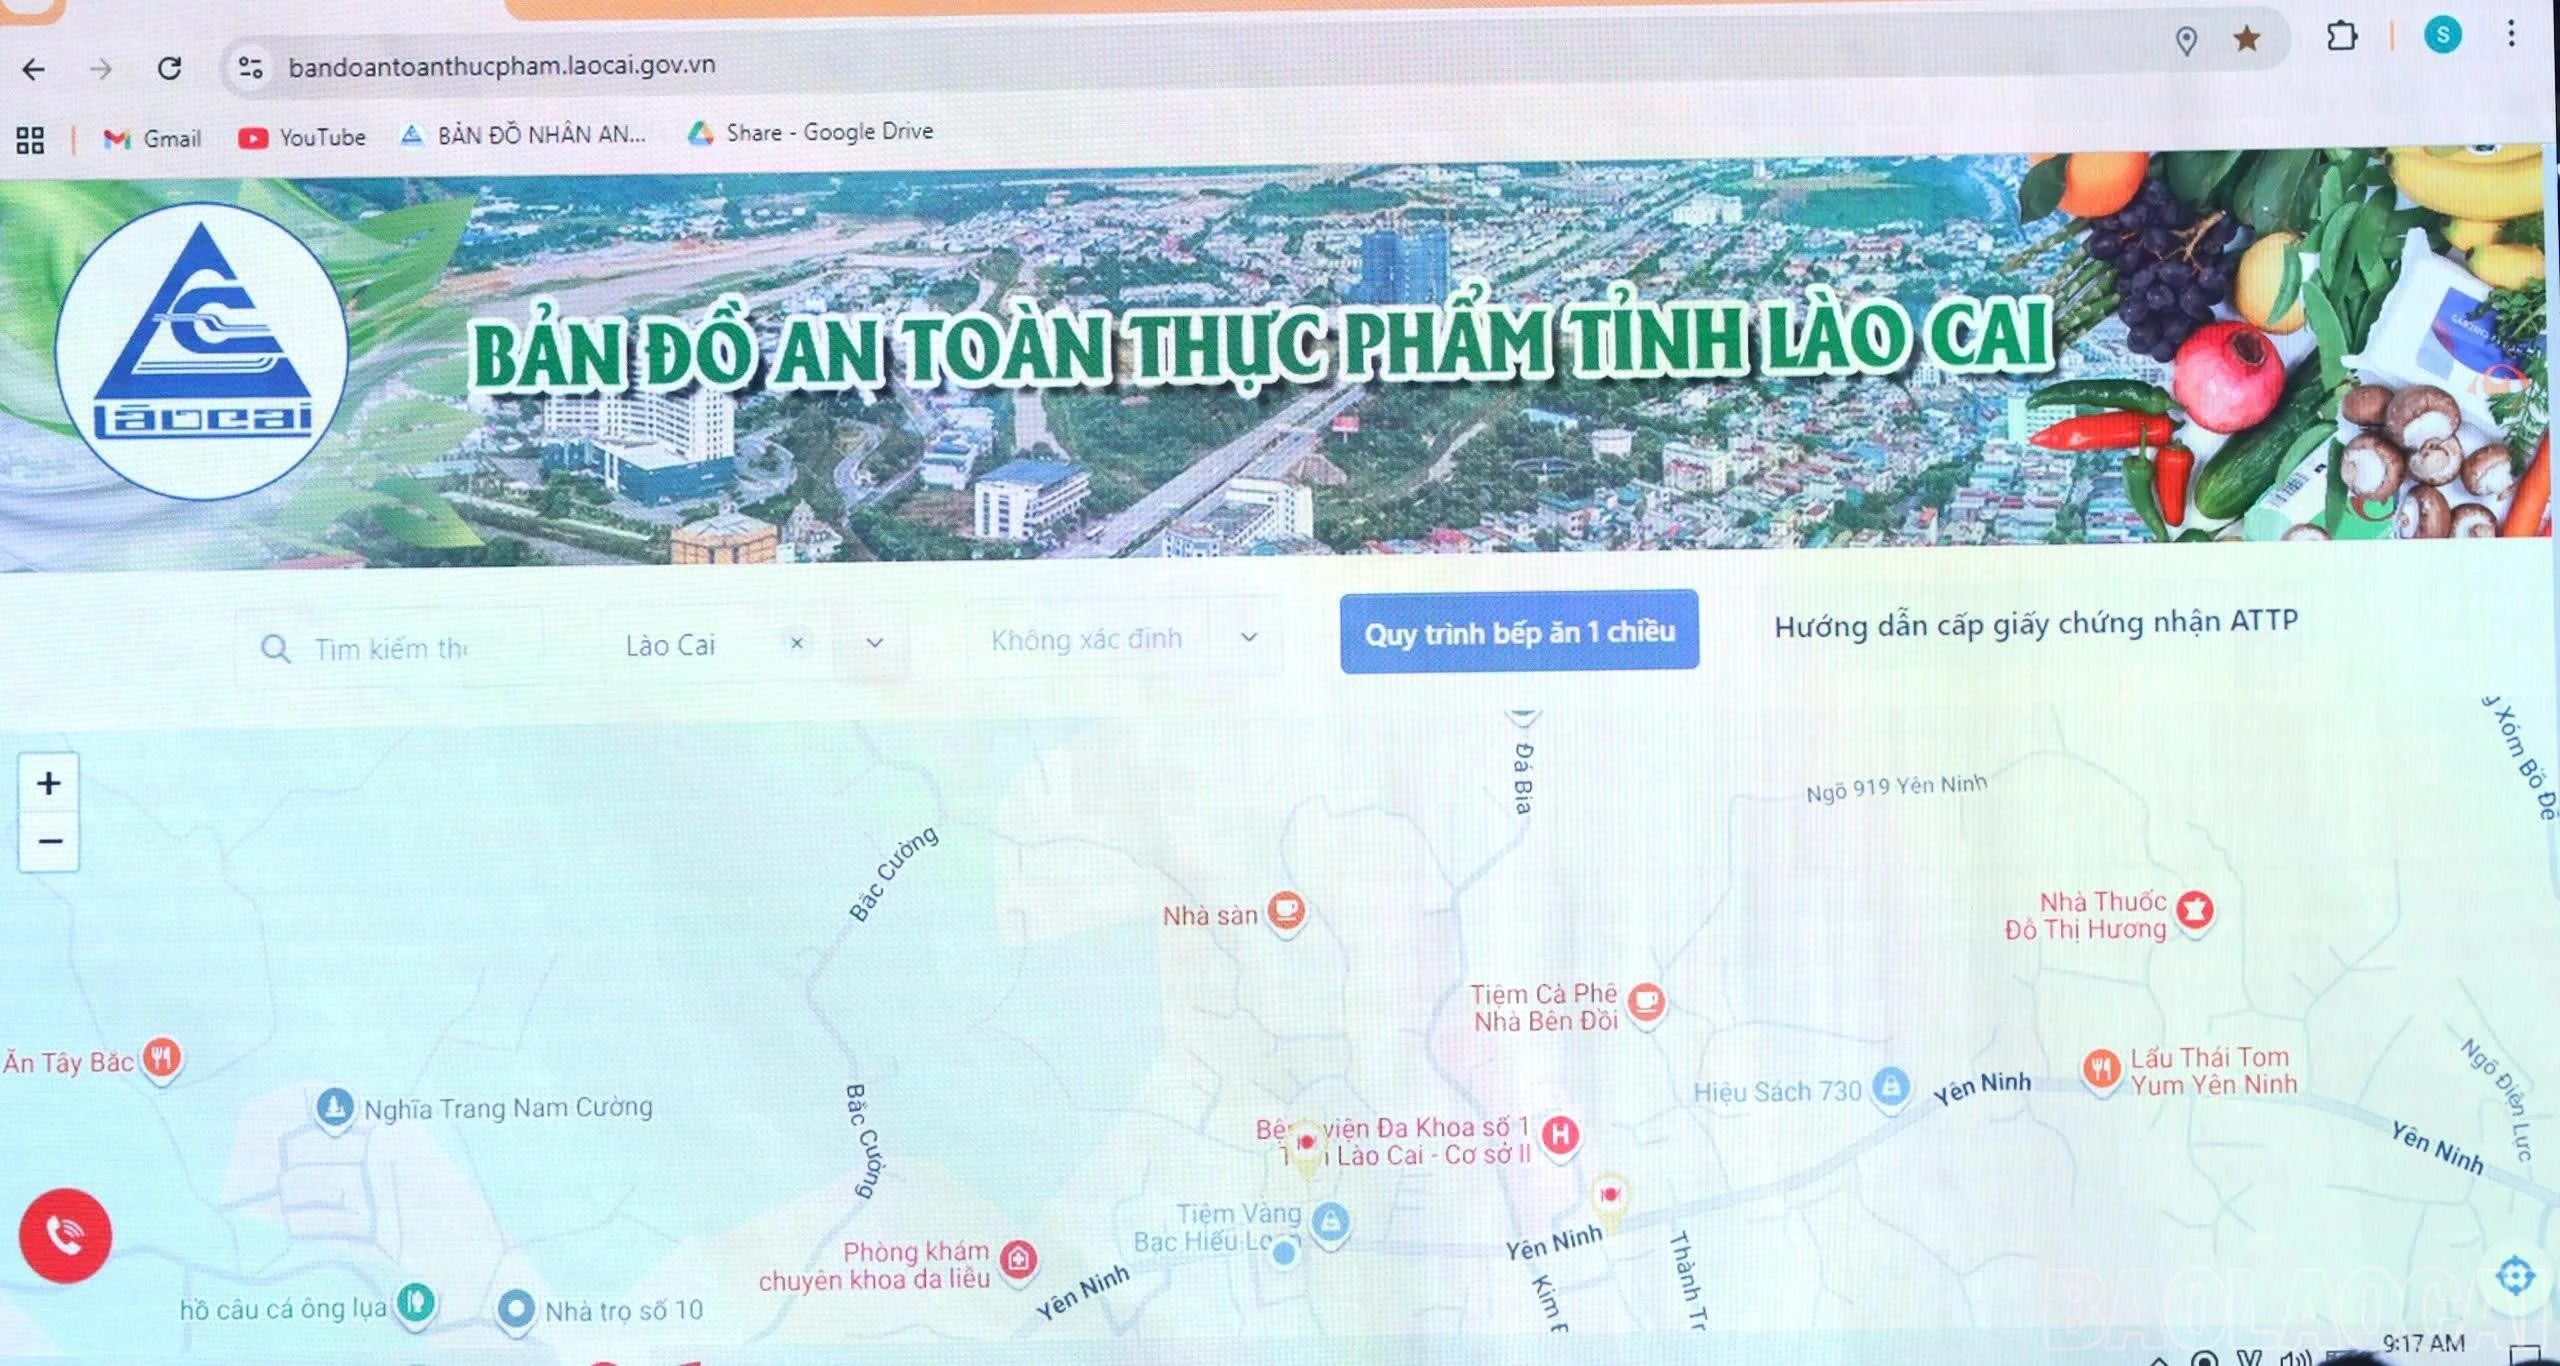The image size is (2560, 1366).
Task: Zoom in using the map plus control
Action: point(48,784)
